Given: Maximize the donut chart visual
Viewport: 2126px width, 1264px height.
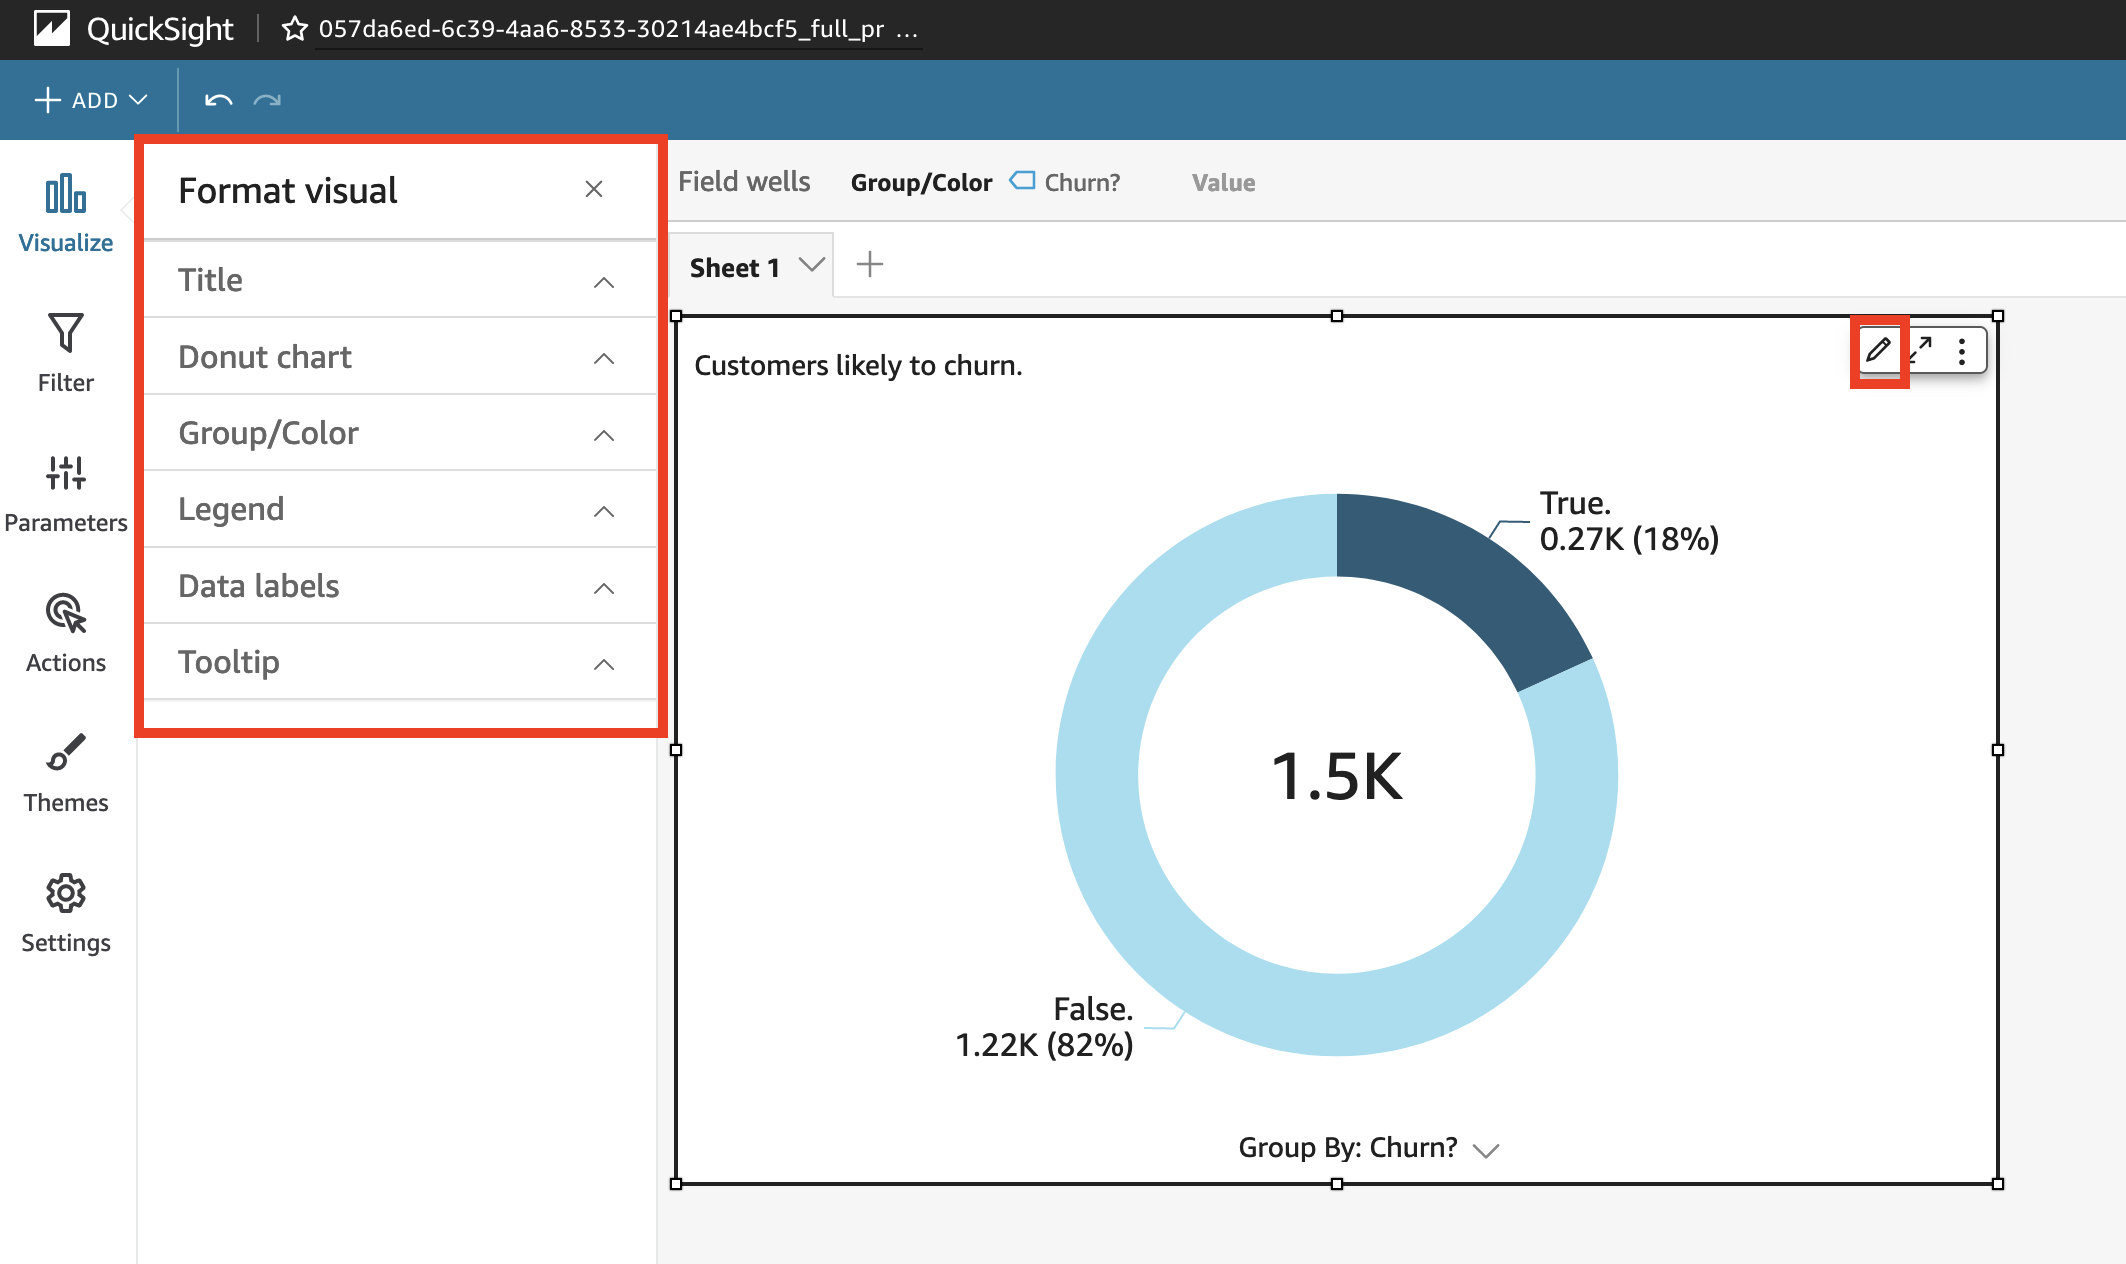Looking at the screenshot, I should pyautogui.click(x=1920, y=351).
